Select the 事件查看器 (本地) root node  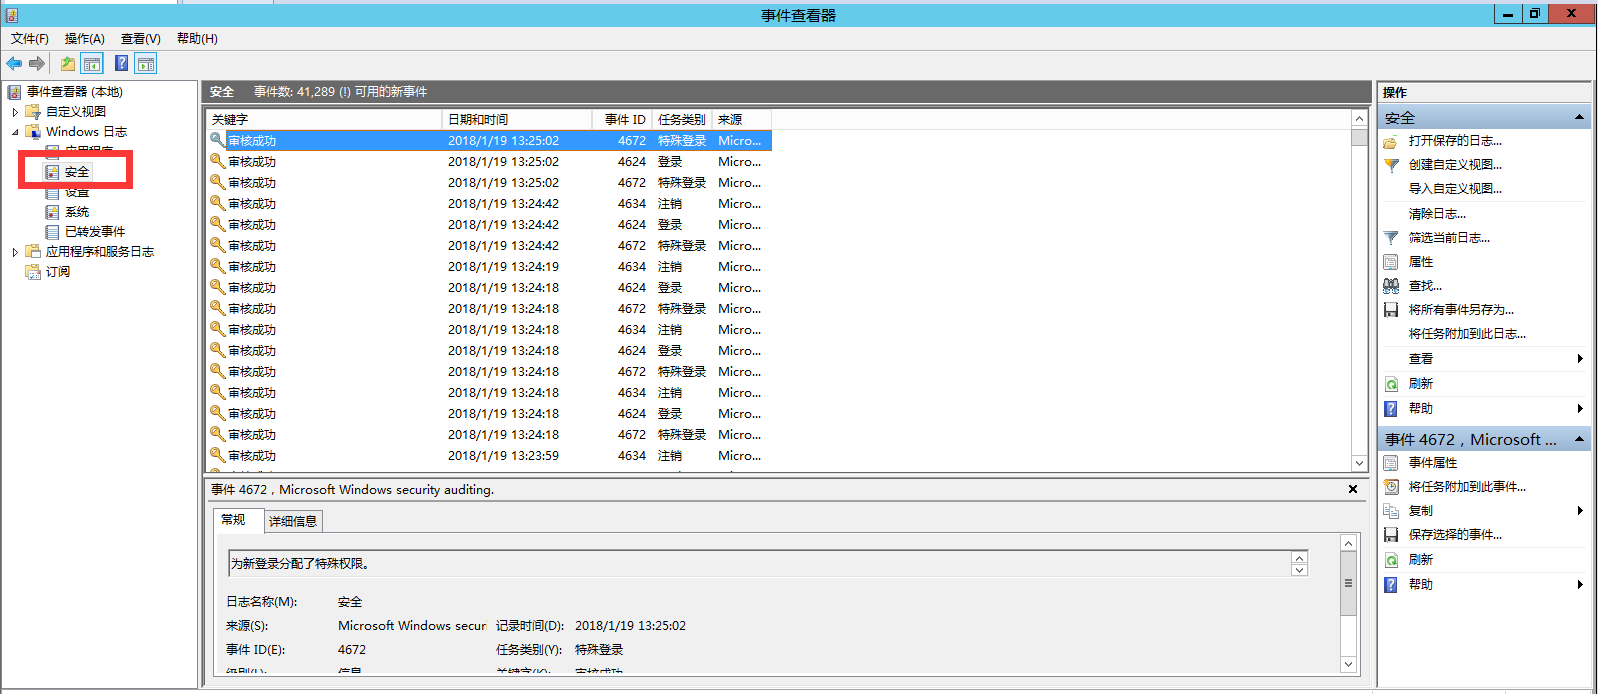coord(75,92)
